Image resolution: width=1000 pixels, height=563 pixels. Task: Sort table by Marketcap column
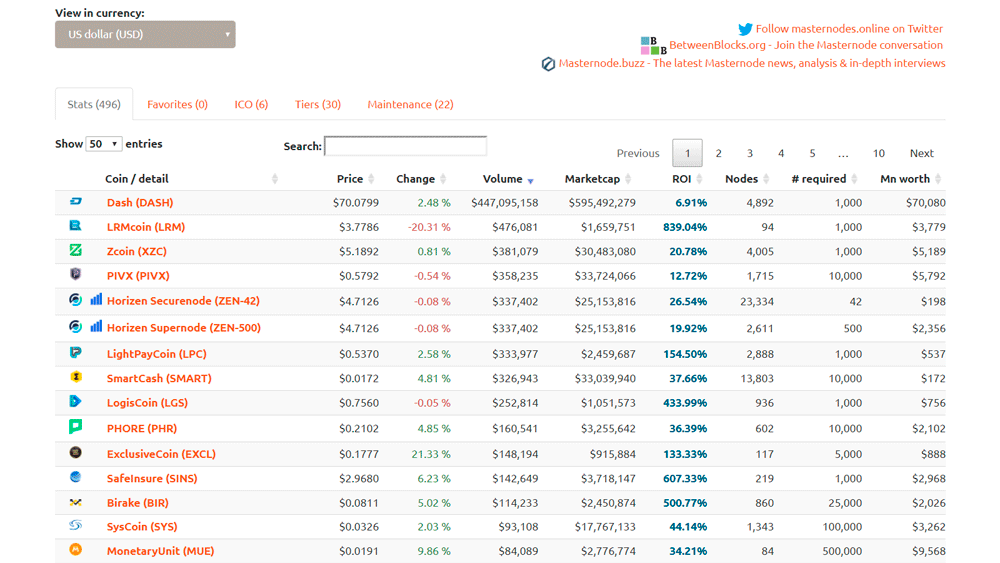598,179
